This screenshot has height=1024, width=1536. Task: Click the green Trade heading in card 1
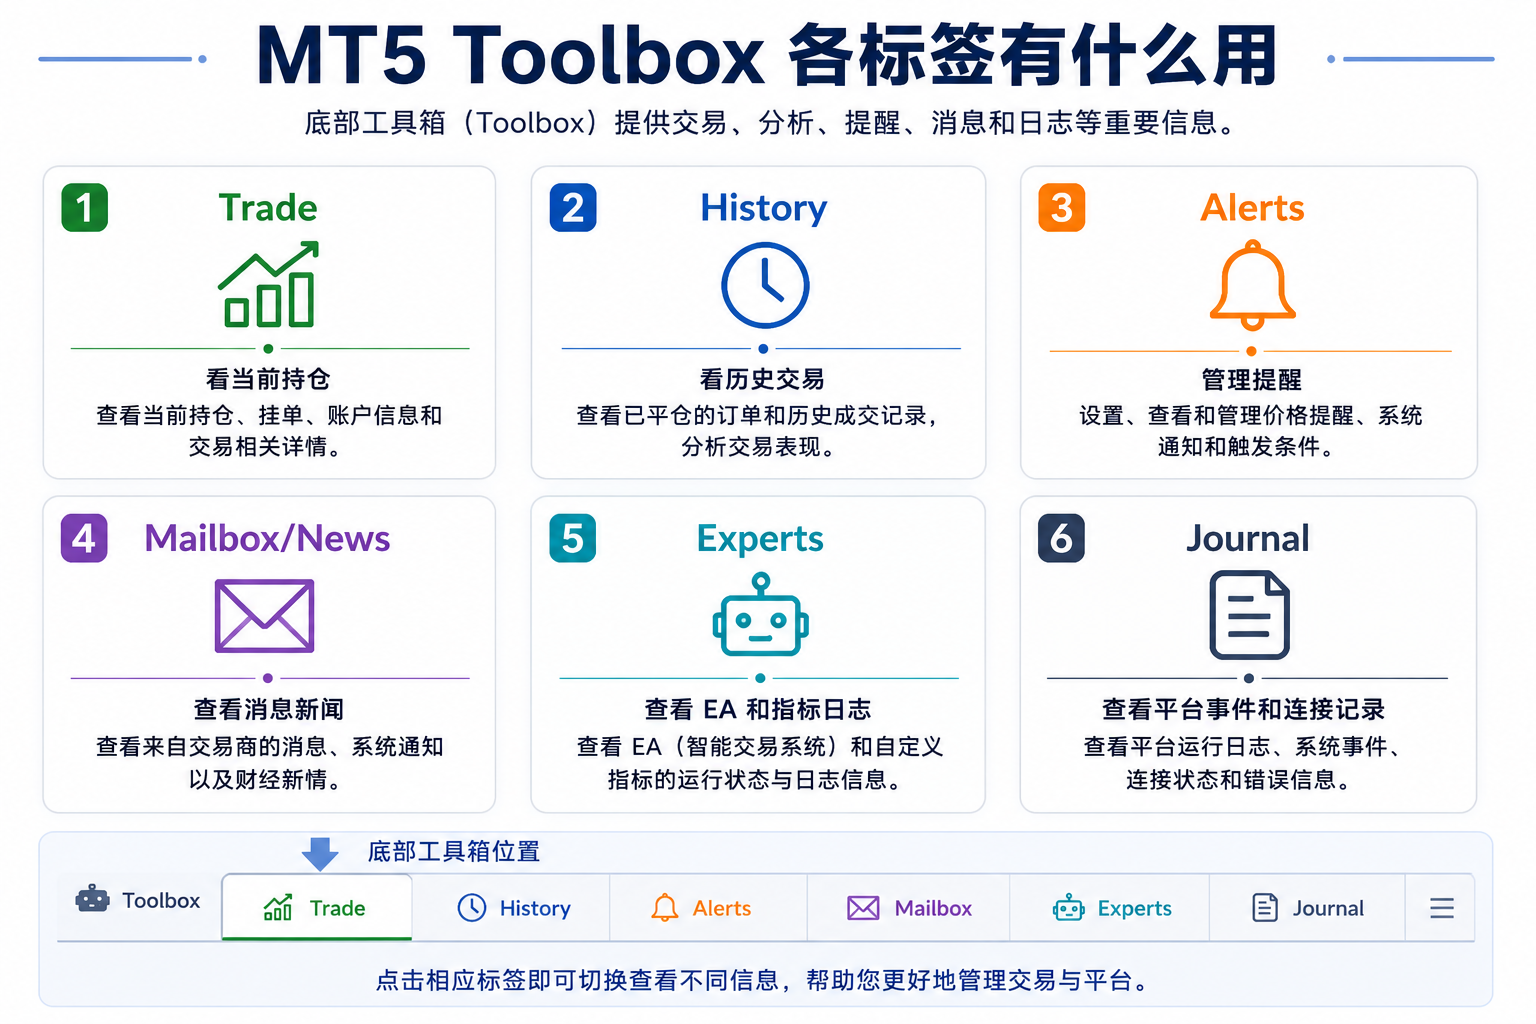[x=268, y=207]
